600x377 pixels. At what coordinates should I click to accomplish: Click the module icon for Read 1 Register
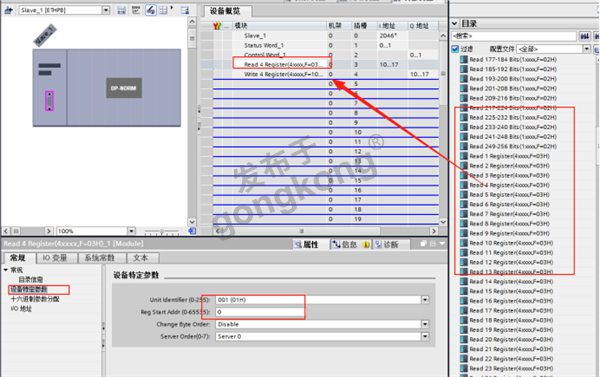[x=464, y=156]
